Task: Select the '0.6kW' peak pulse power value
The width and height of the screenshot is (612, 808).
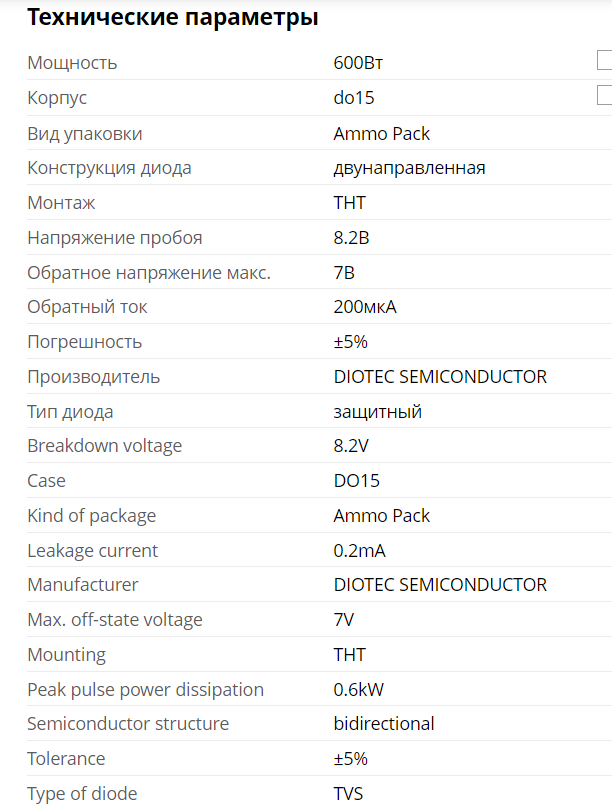Action: tap(360, 690)
